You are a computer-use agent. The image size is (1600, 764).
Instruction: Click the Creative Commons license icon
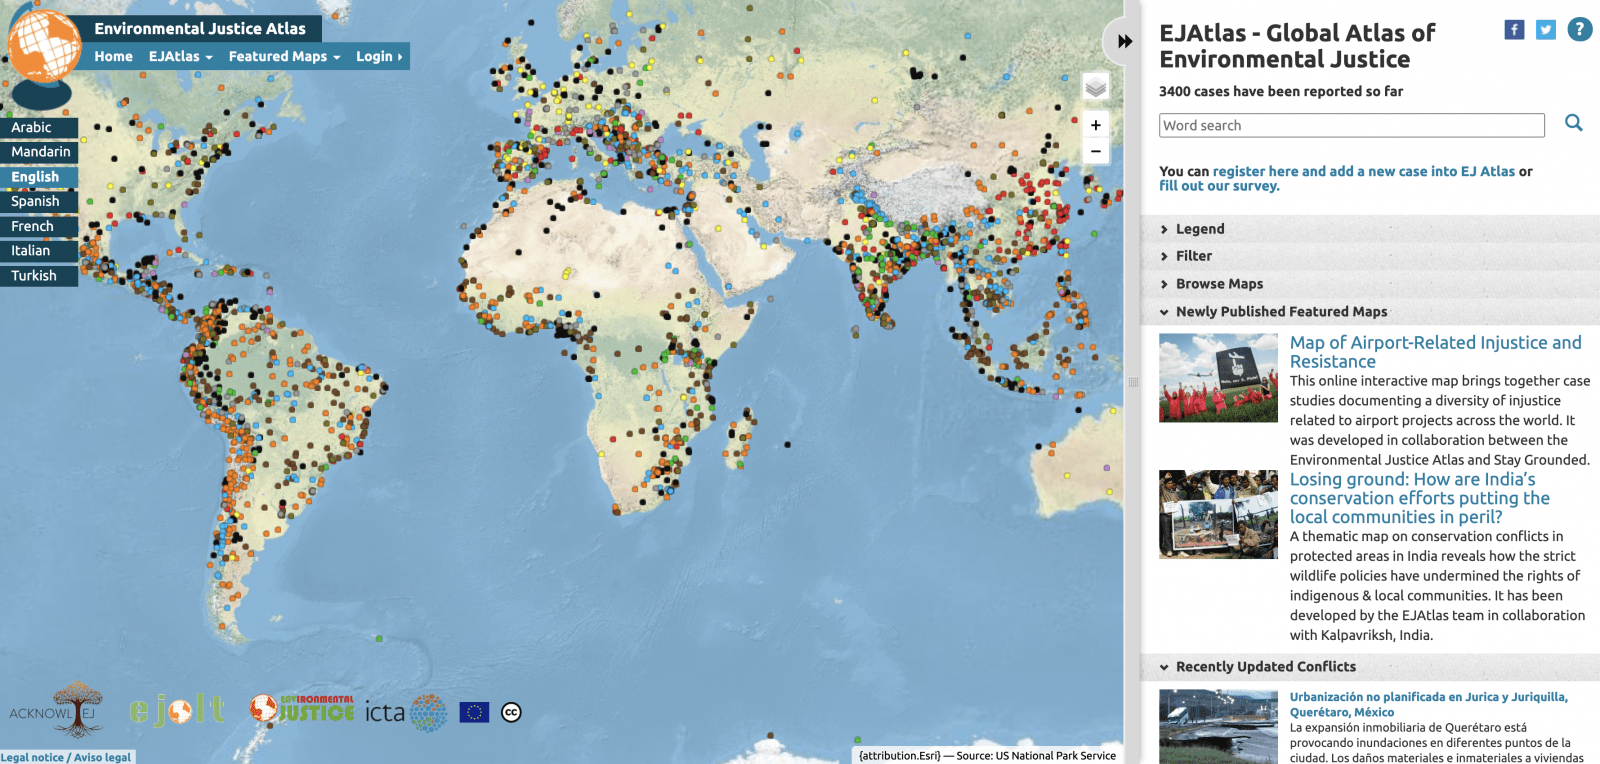pos(511,712)
